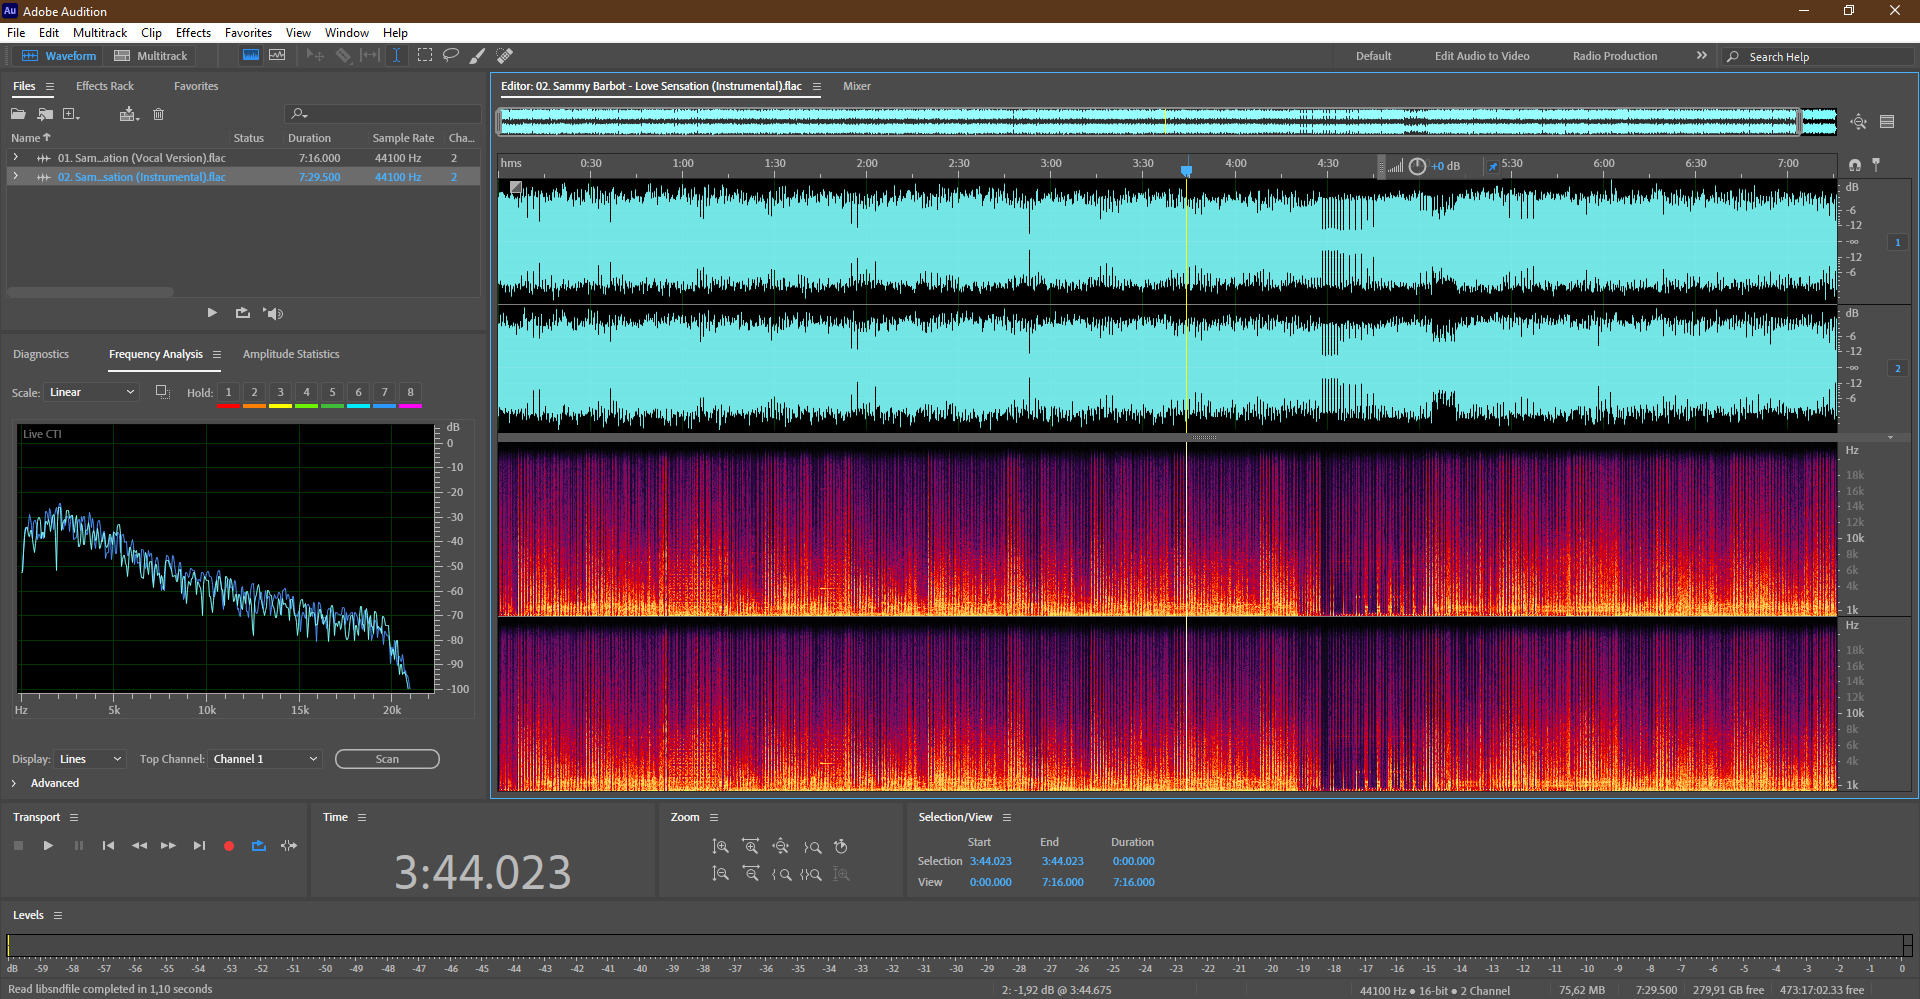This screenshot has height=999, width=1920.
Task: Toggle spectral frequency display
Action: 251,55
